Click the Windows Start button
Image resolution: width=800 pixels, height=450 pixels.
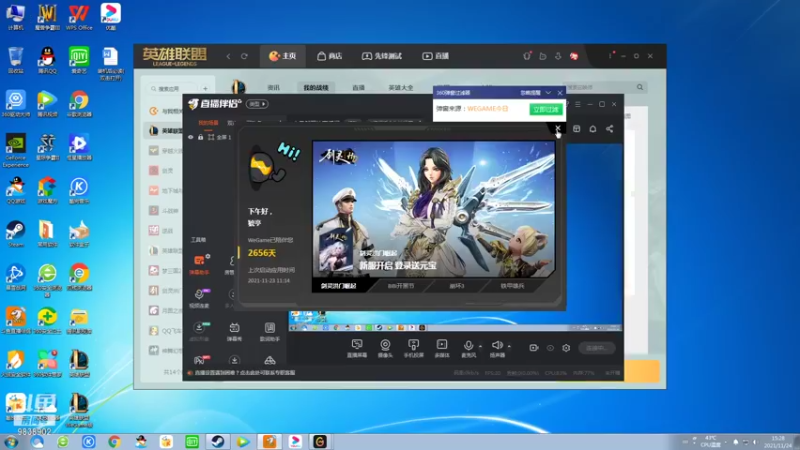[x=11, y=442]
